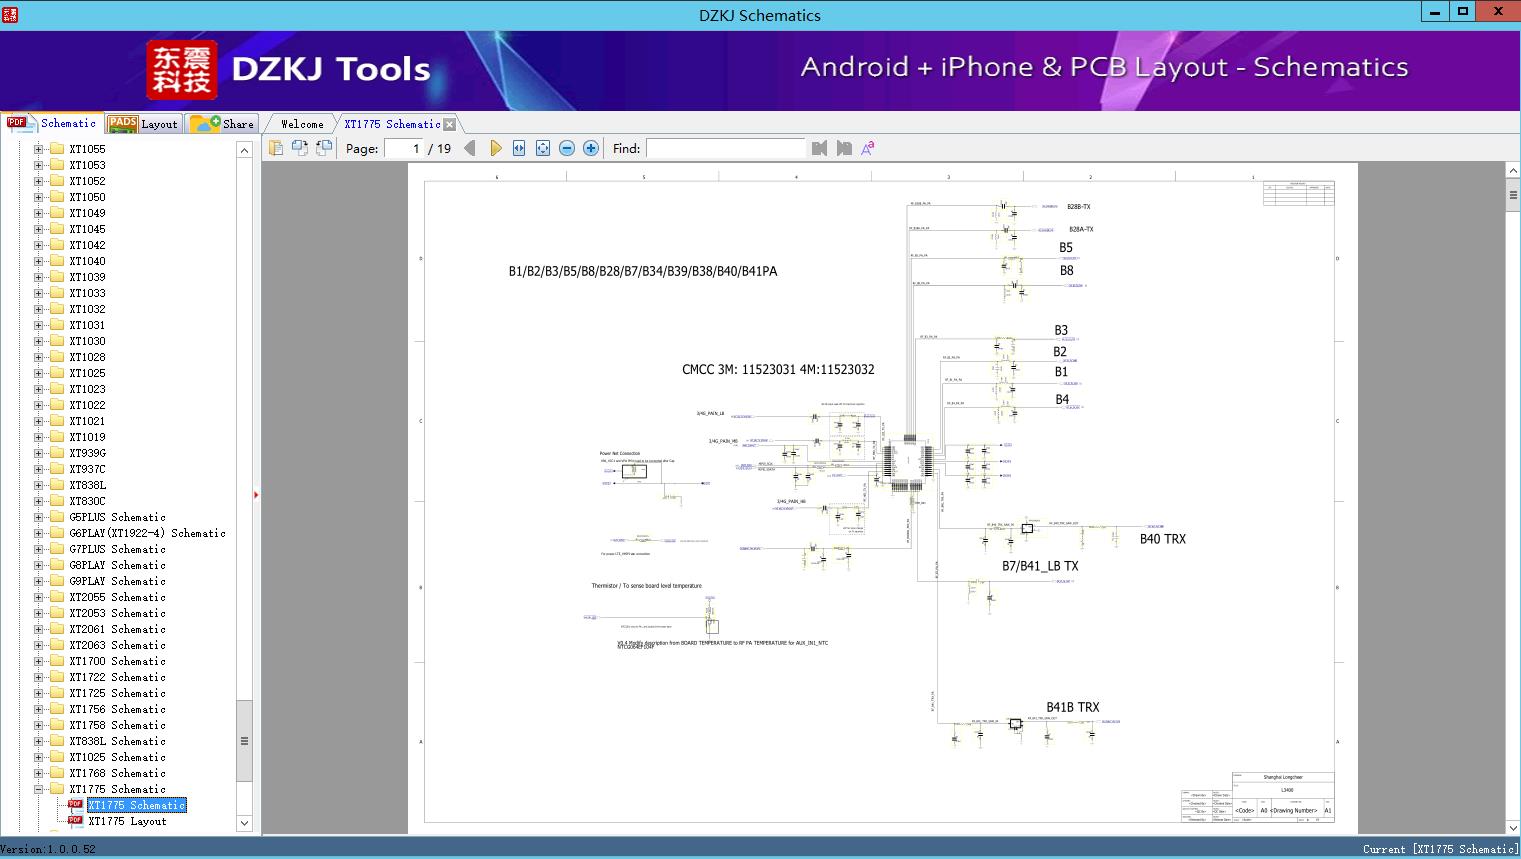1521x859 pixels.
Task: Click the document view scroll-down arrow
Action: [x=1513, y=827]
